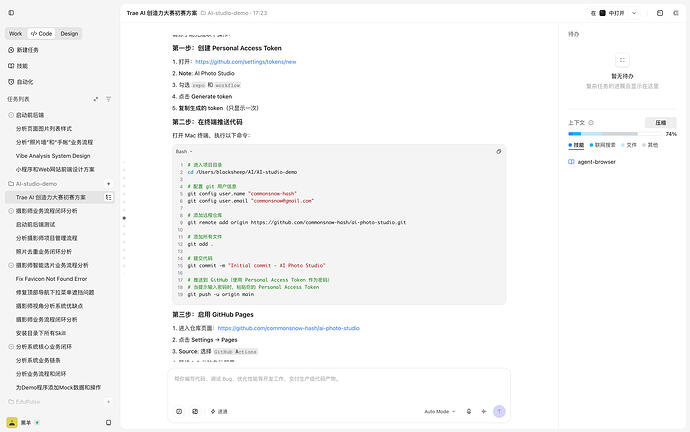
Task: Click the dark conversation outline marker dot
Action: tap(124, 218)
